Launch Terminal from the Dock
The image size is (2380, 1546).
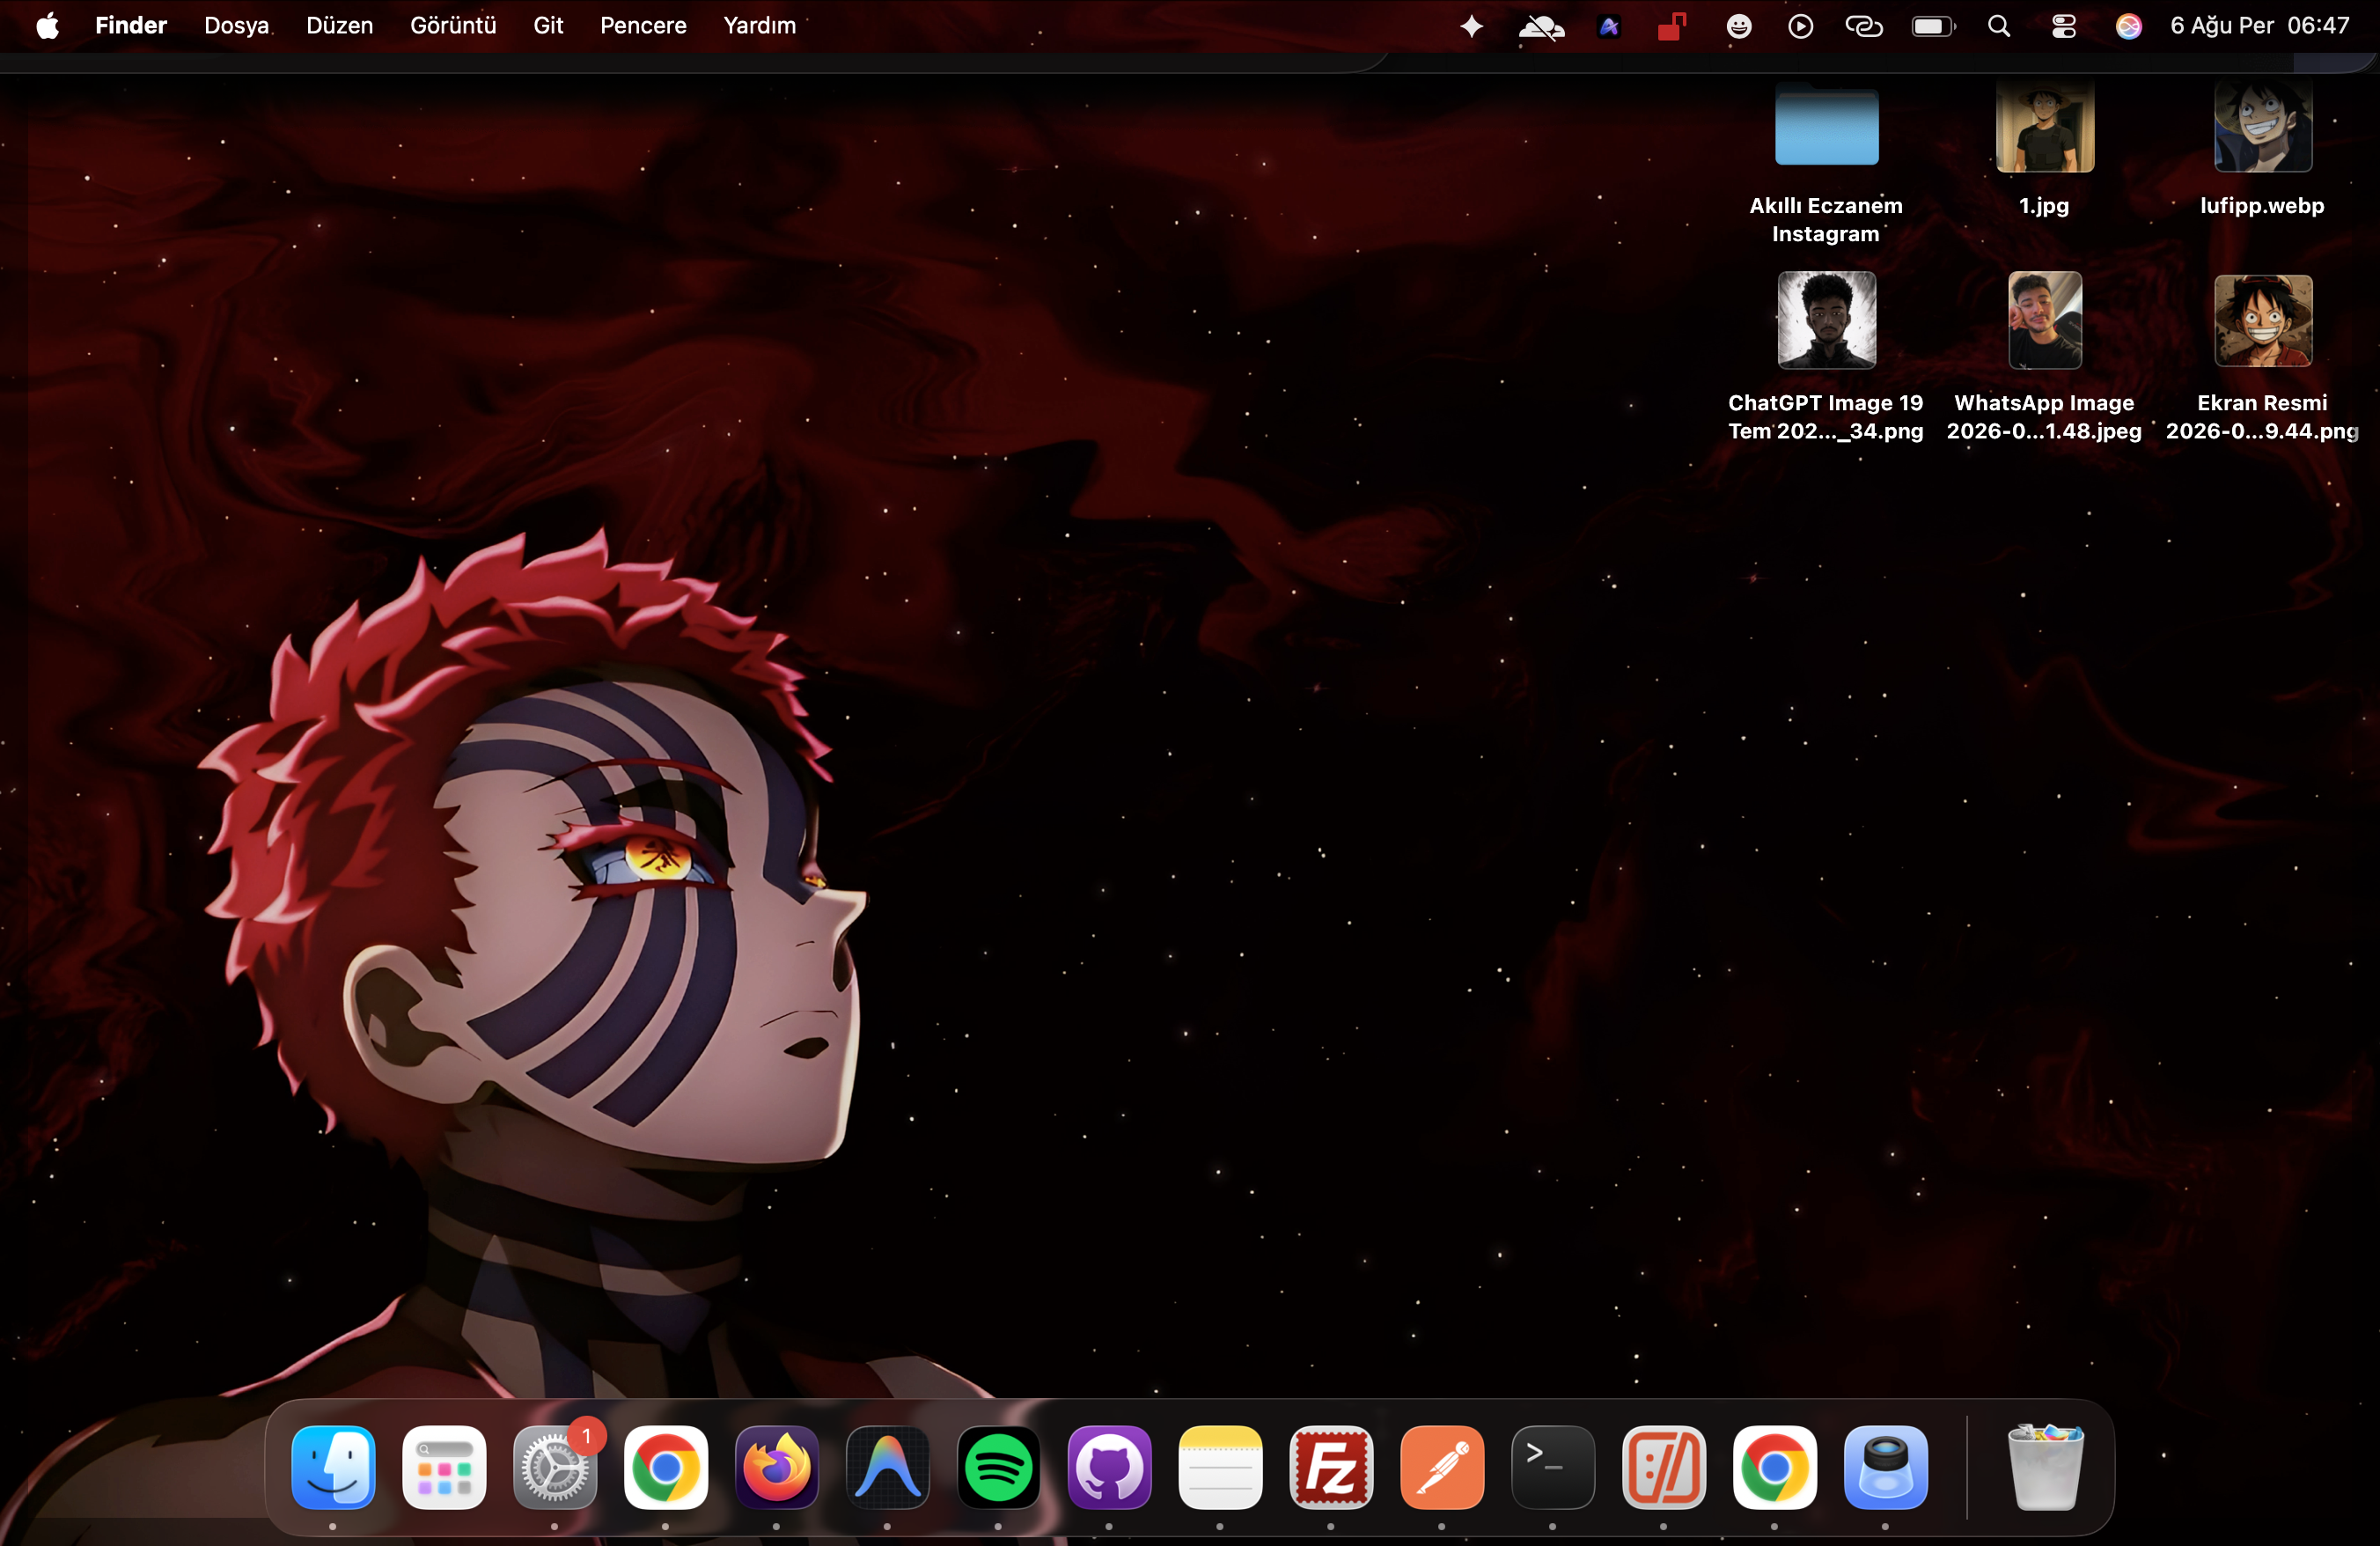click(1553, 1466)
